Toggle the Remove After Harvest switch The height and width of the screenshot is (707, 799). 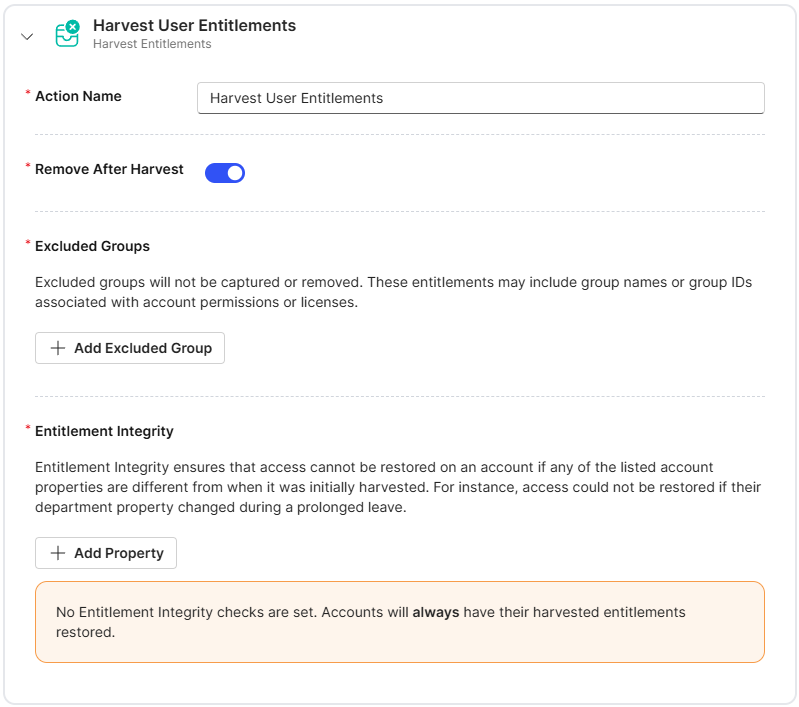tap(225, 173)
